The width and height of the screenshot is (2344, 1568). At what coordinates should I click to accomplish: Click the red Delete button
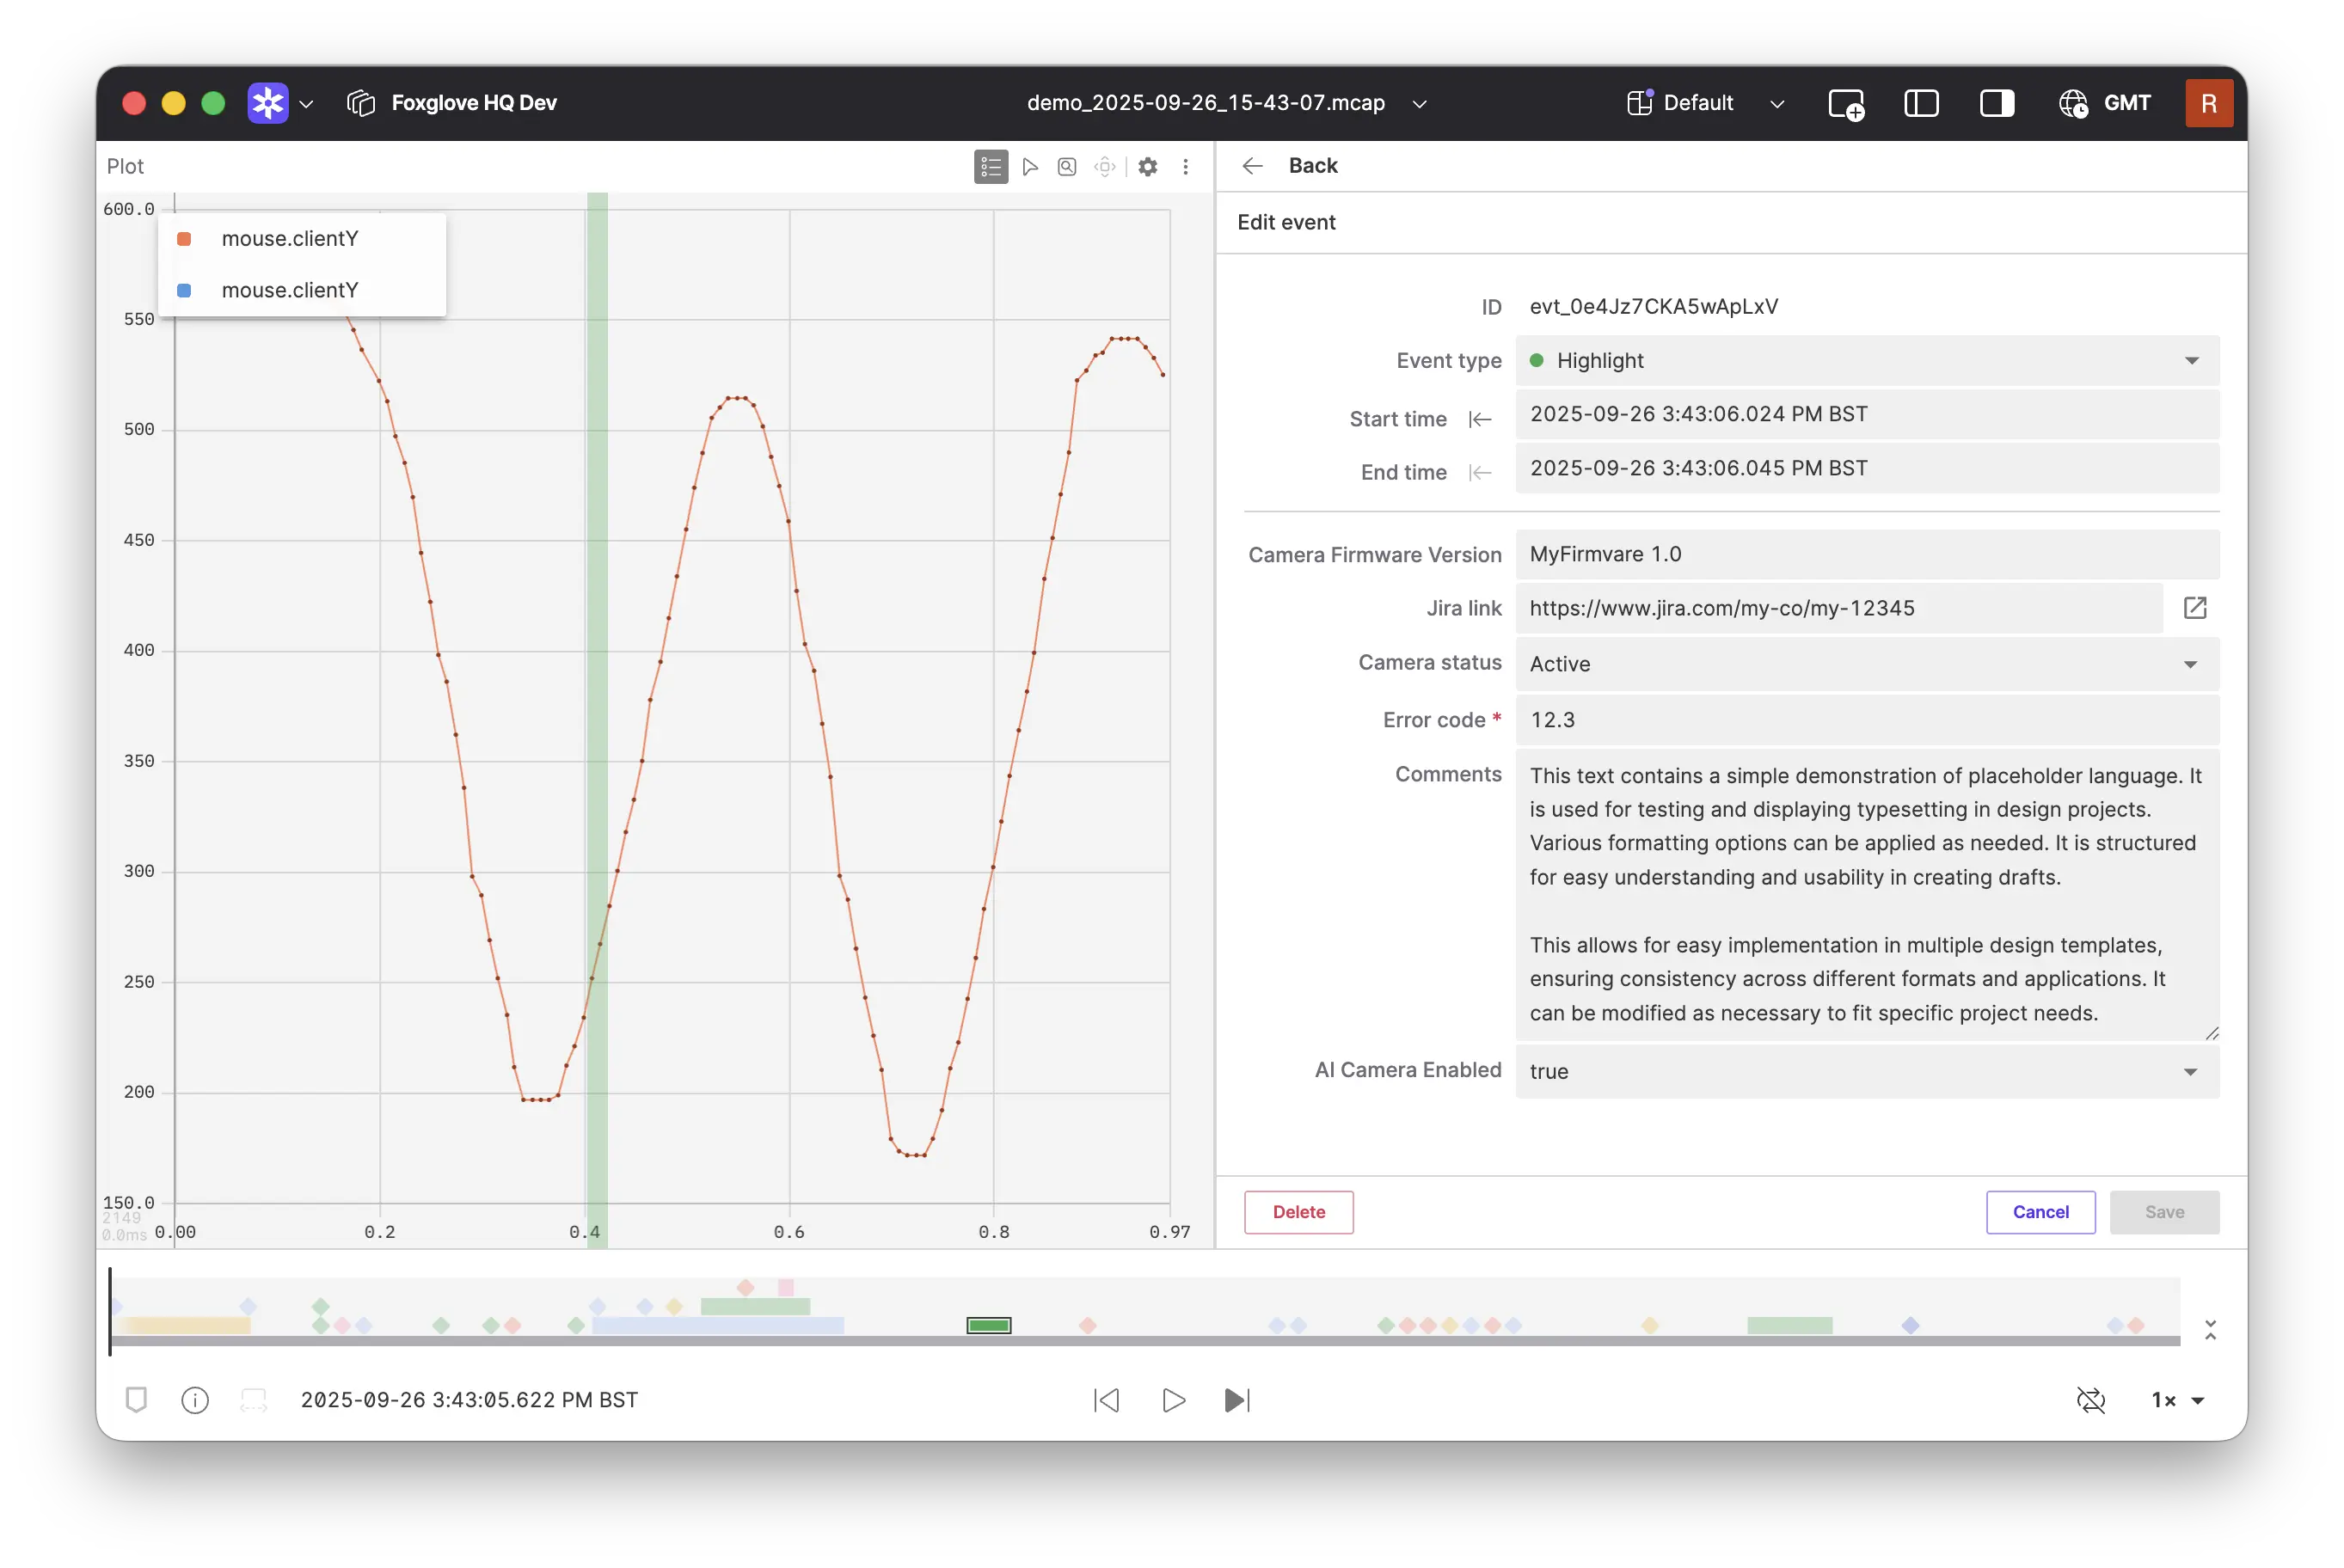tap(1298, 1212)
